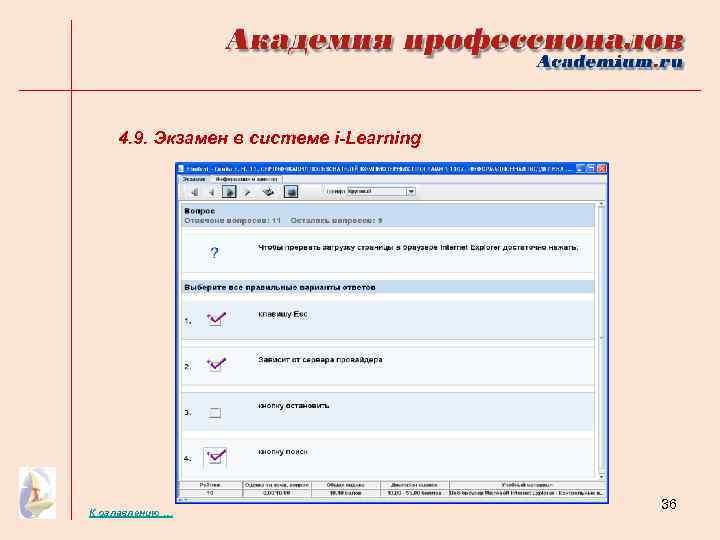Click the slanted arrow toolbar icon
Screen dimensions: 720x540
click(x=248, y=192)
